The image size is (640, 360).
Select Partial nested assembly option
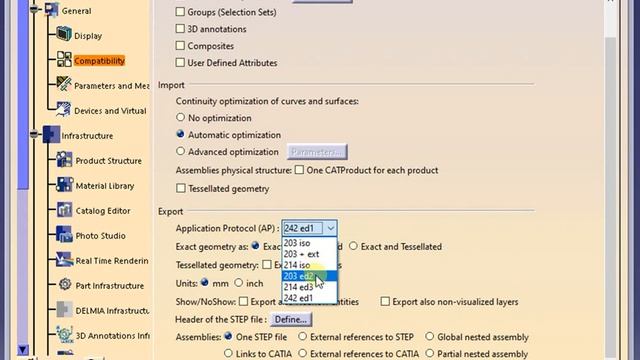429,353
